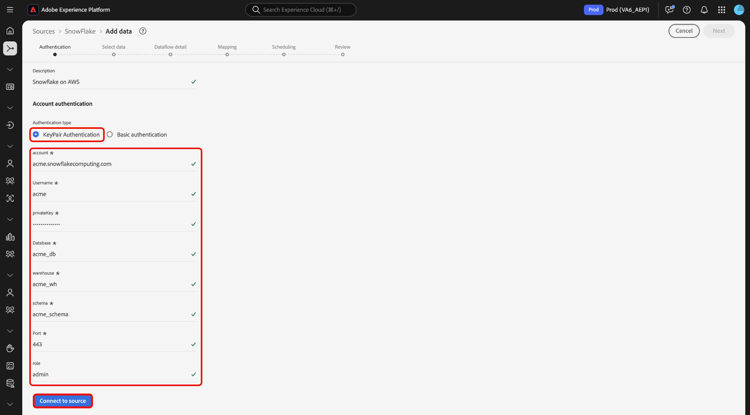Viewport: 750px width, 415px height.
Task: Click the account field
Action: pyautogui.click(x=114, y=164)
